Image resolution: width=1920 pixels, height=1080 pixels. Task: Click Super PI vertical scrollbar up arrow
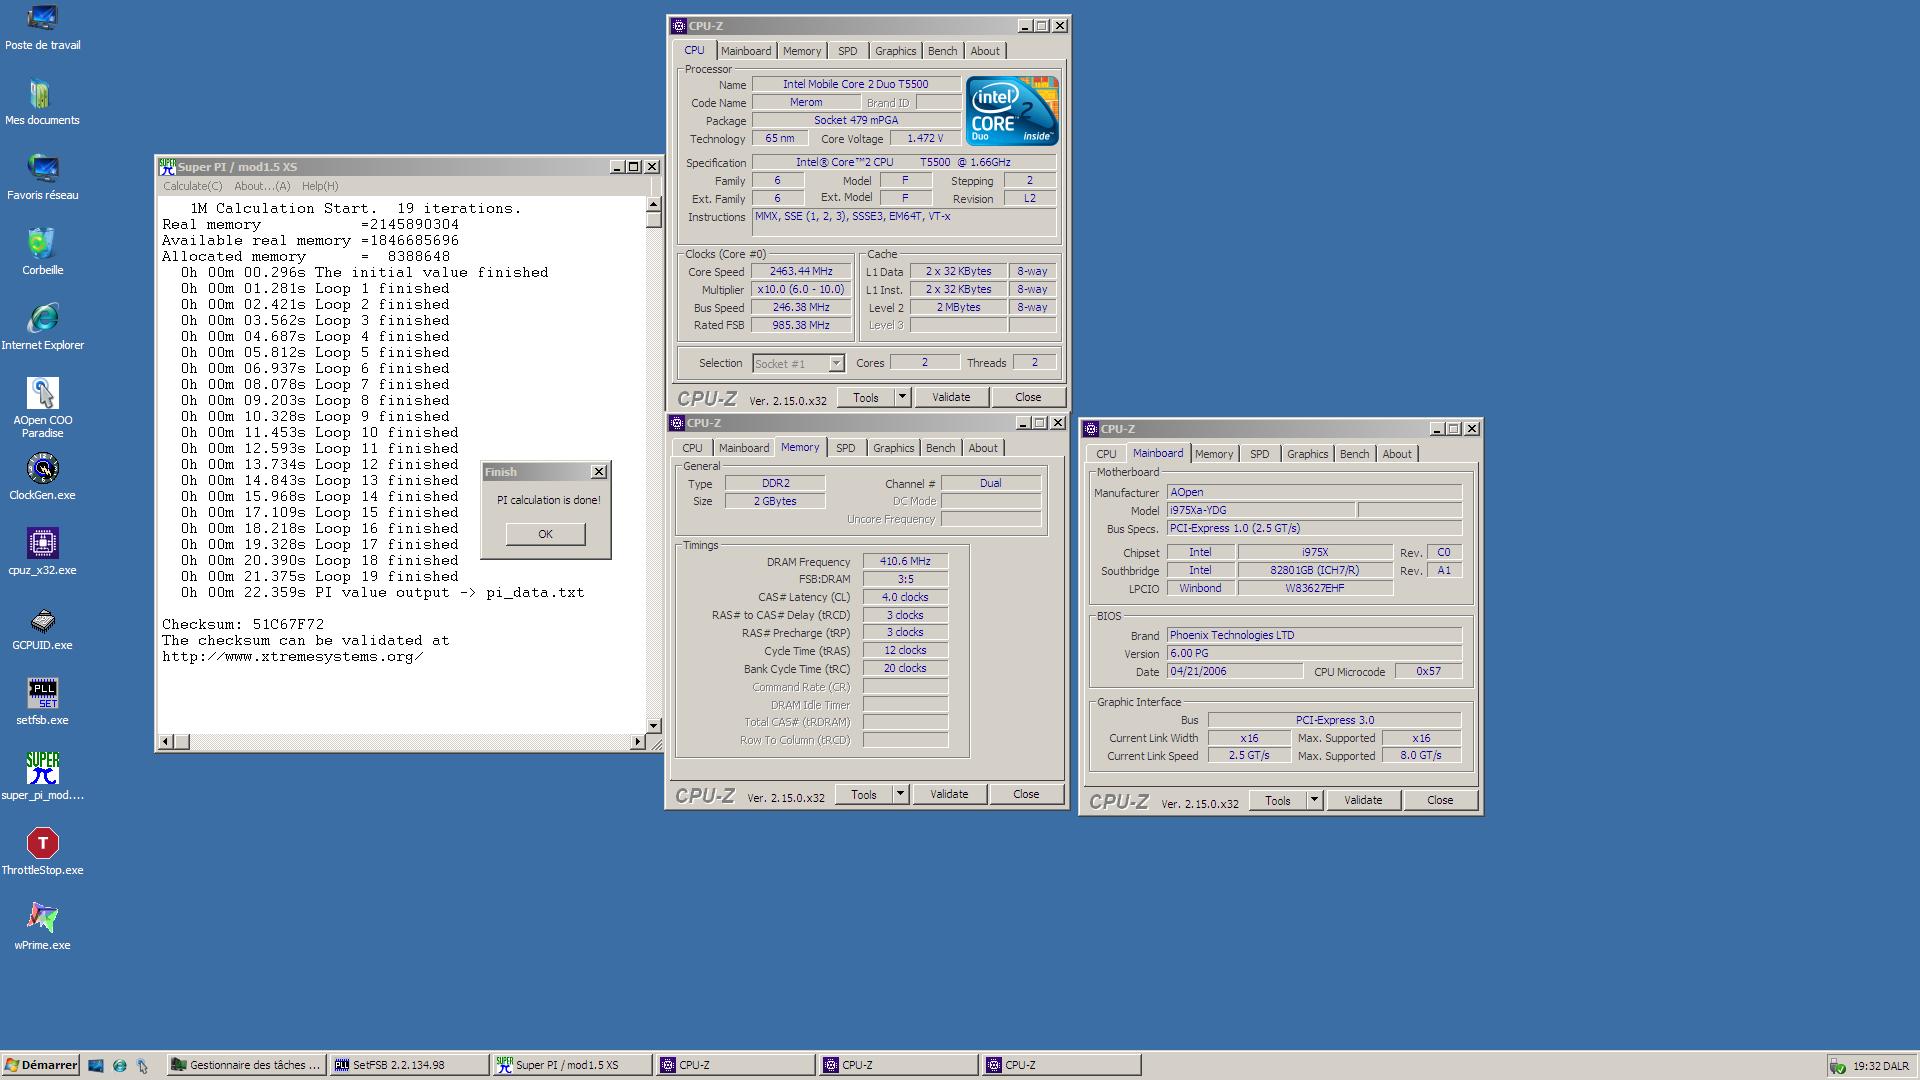click(x=654, y=205)
